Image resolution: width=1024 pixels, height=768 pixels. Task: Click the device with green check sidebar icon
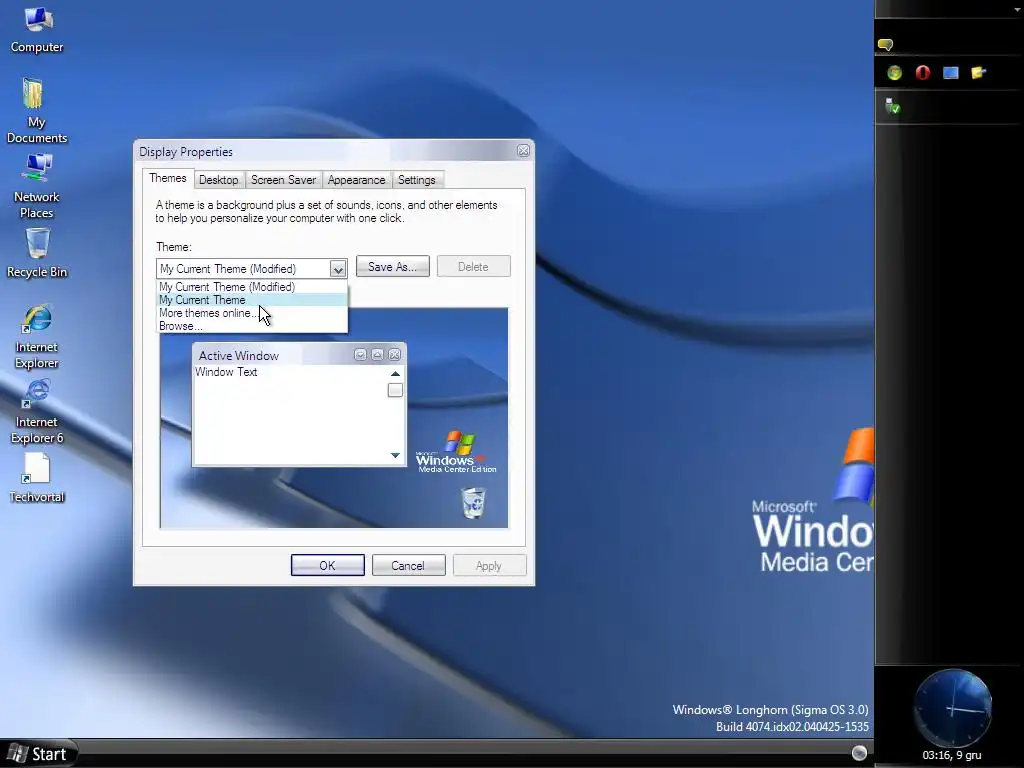coord(892,106)
